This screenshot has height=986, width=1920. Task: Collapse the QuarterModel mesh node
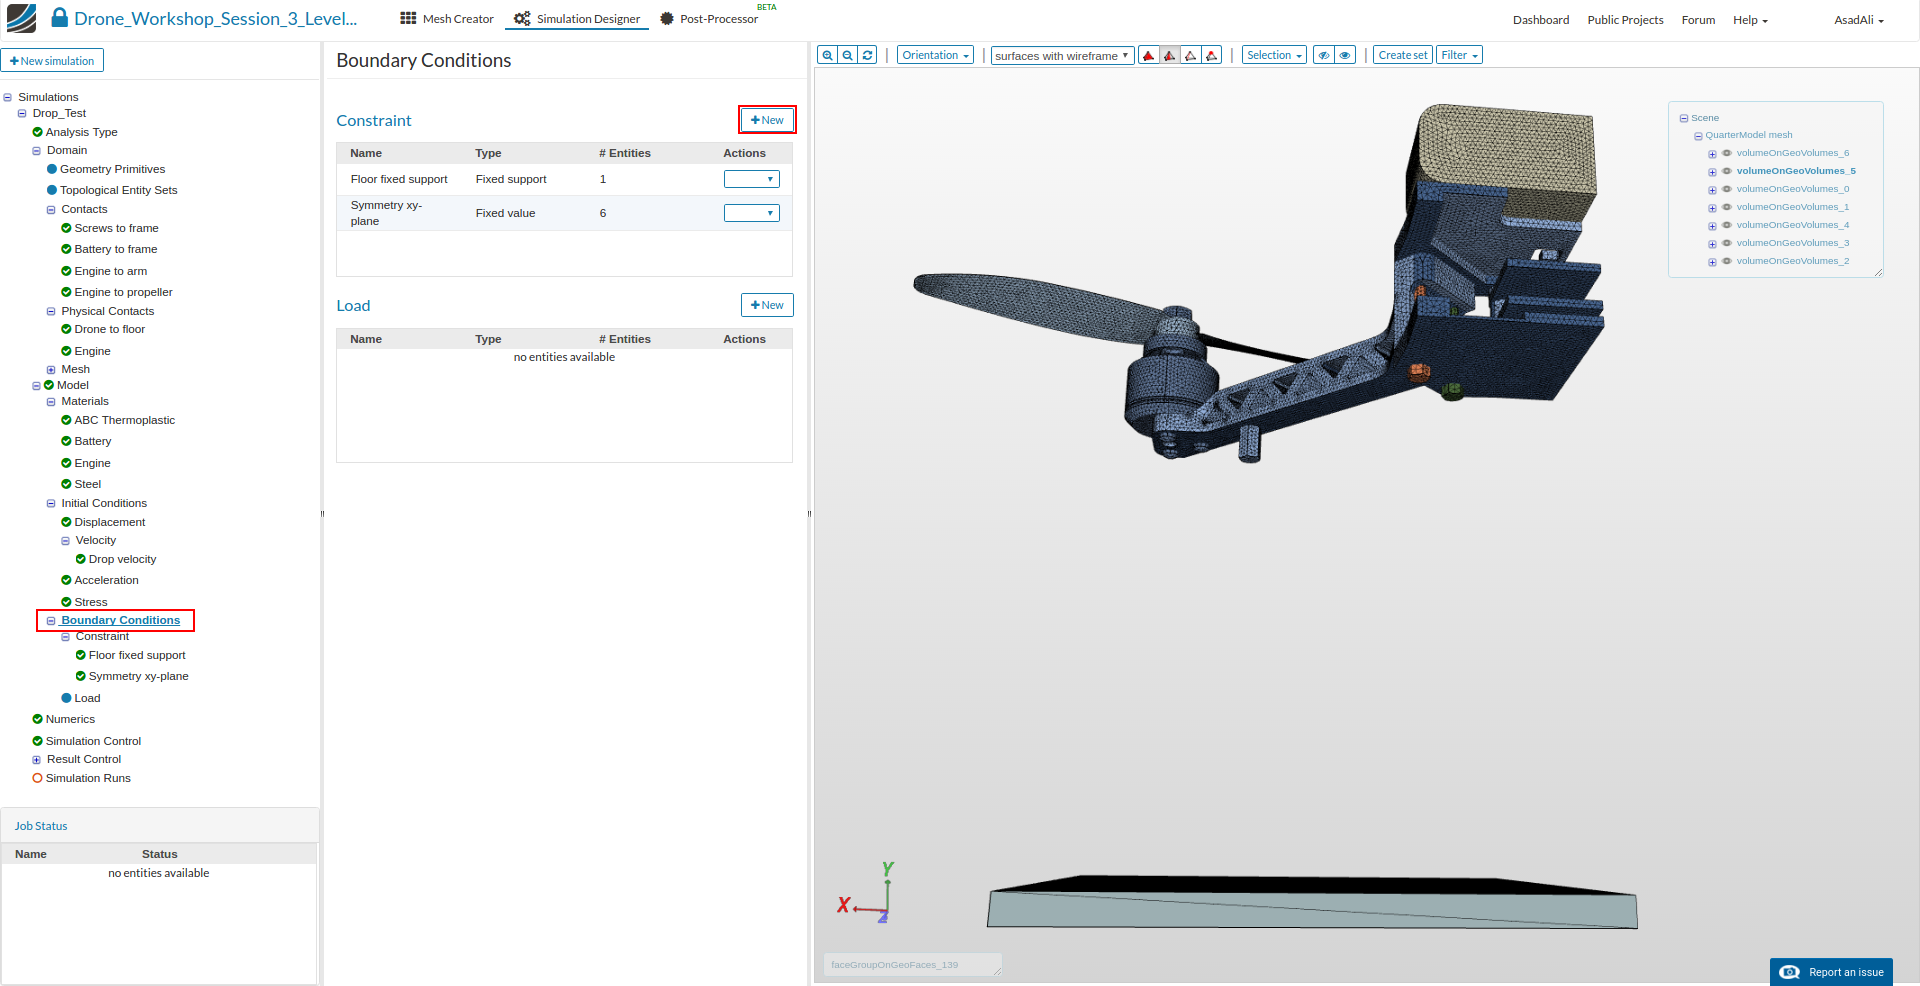(1698, 136)
